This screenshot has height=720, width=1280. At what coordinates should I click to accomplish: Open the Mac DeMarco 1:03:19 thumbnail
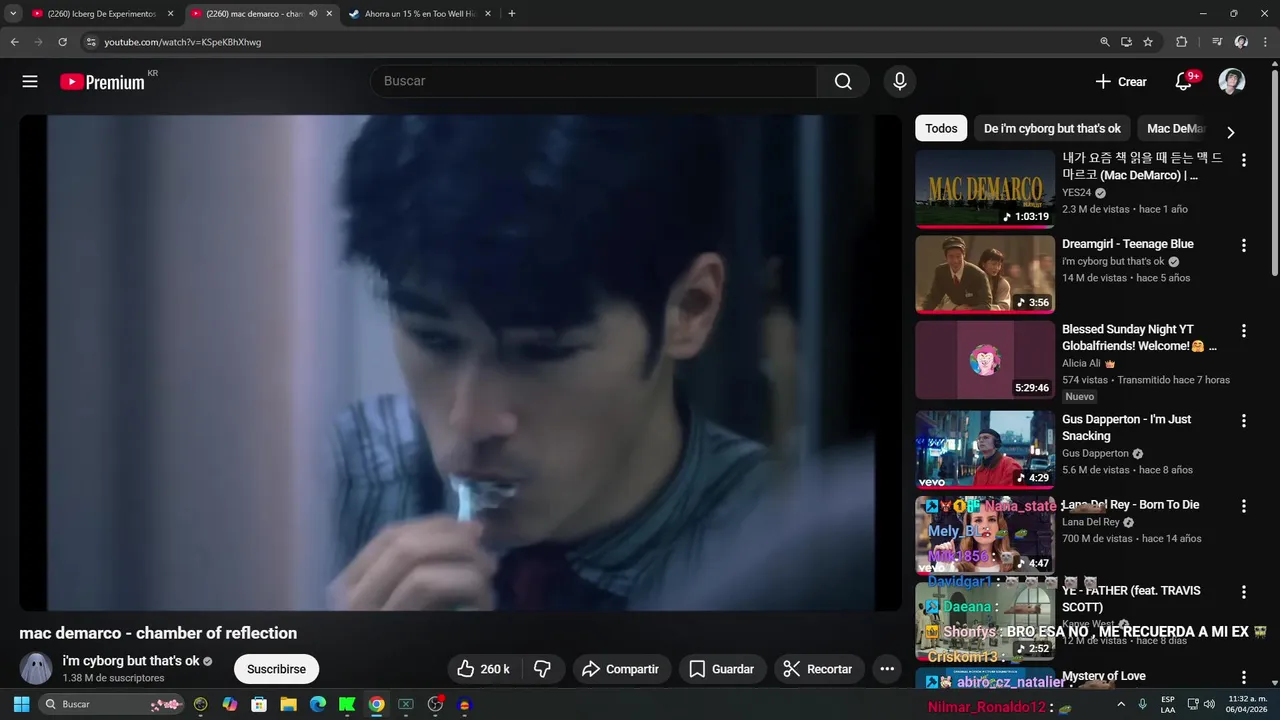coord(985,189)
